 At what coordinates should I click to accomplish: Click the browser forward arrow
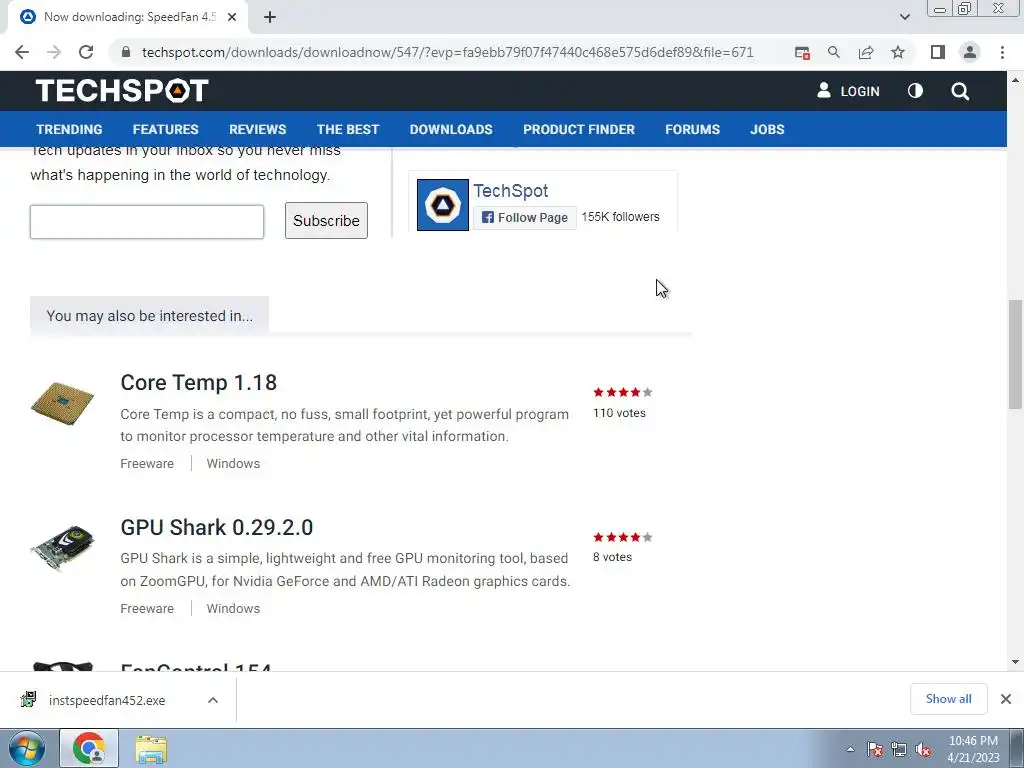click(x=54, y=52)
